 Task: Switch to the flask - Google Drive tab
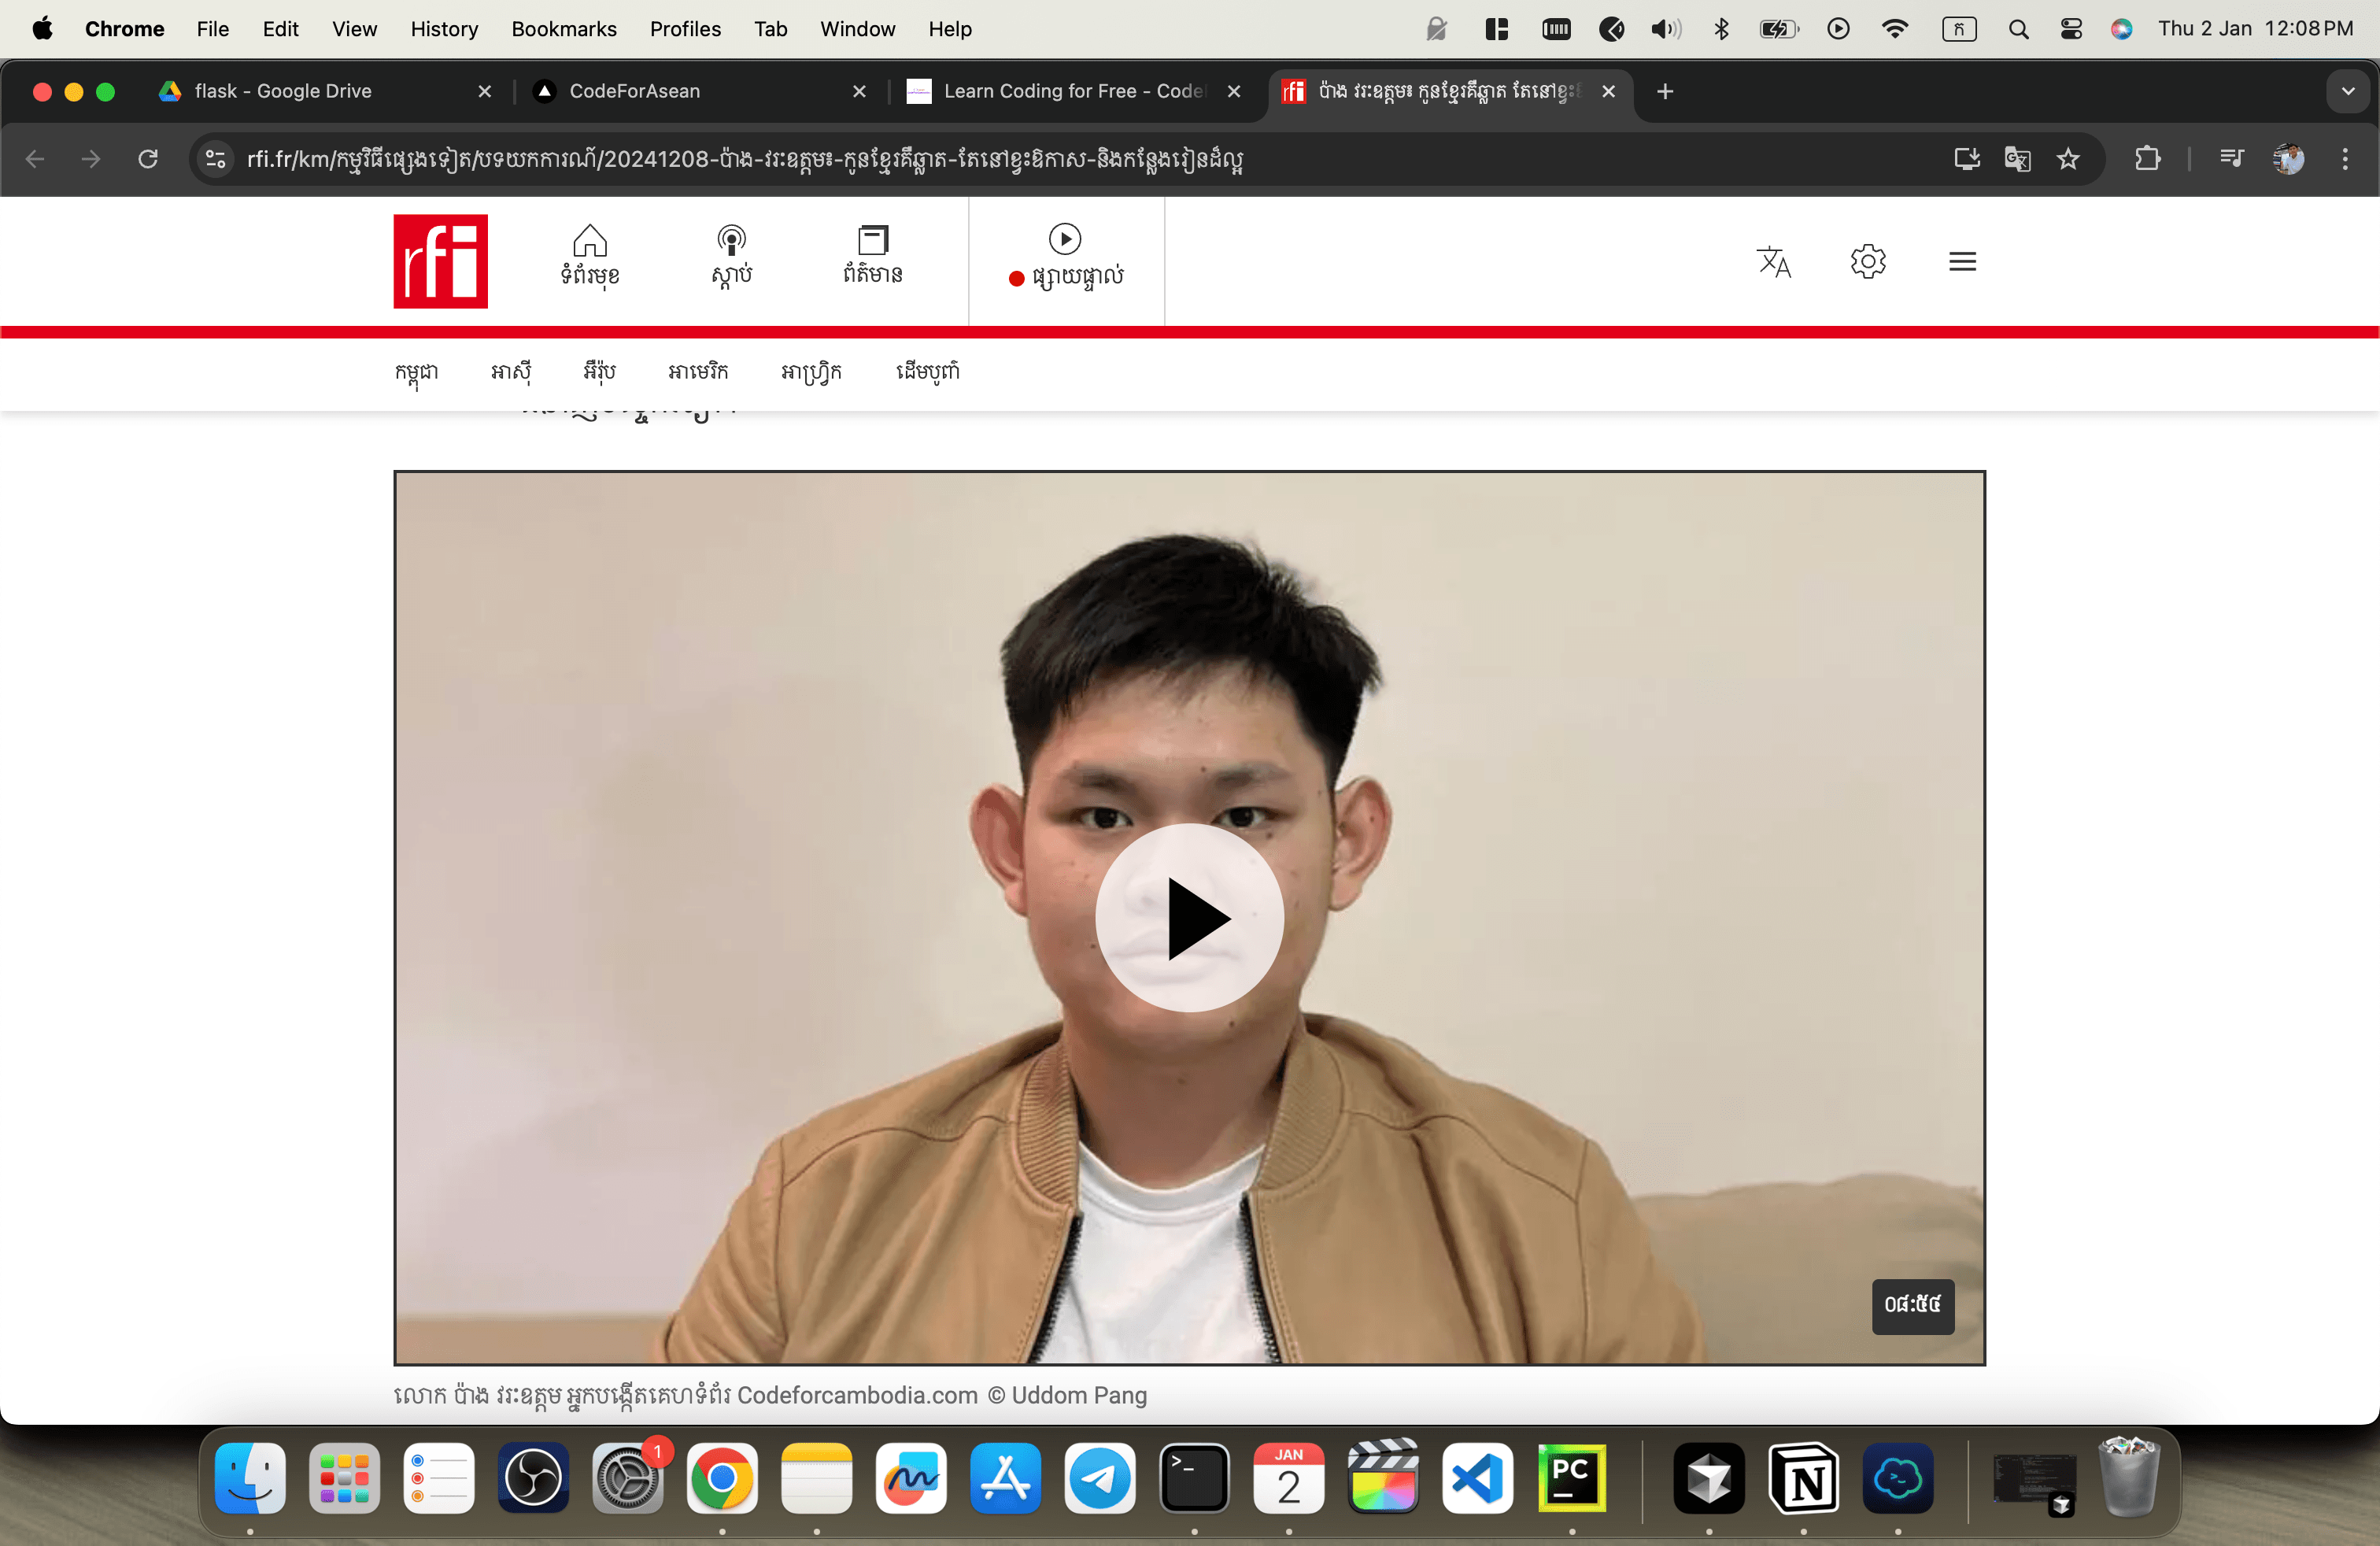click(325, 91)
